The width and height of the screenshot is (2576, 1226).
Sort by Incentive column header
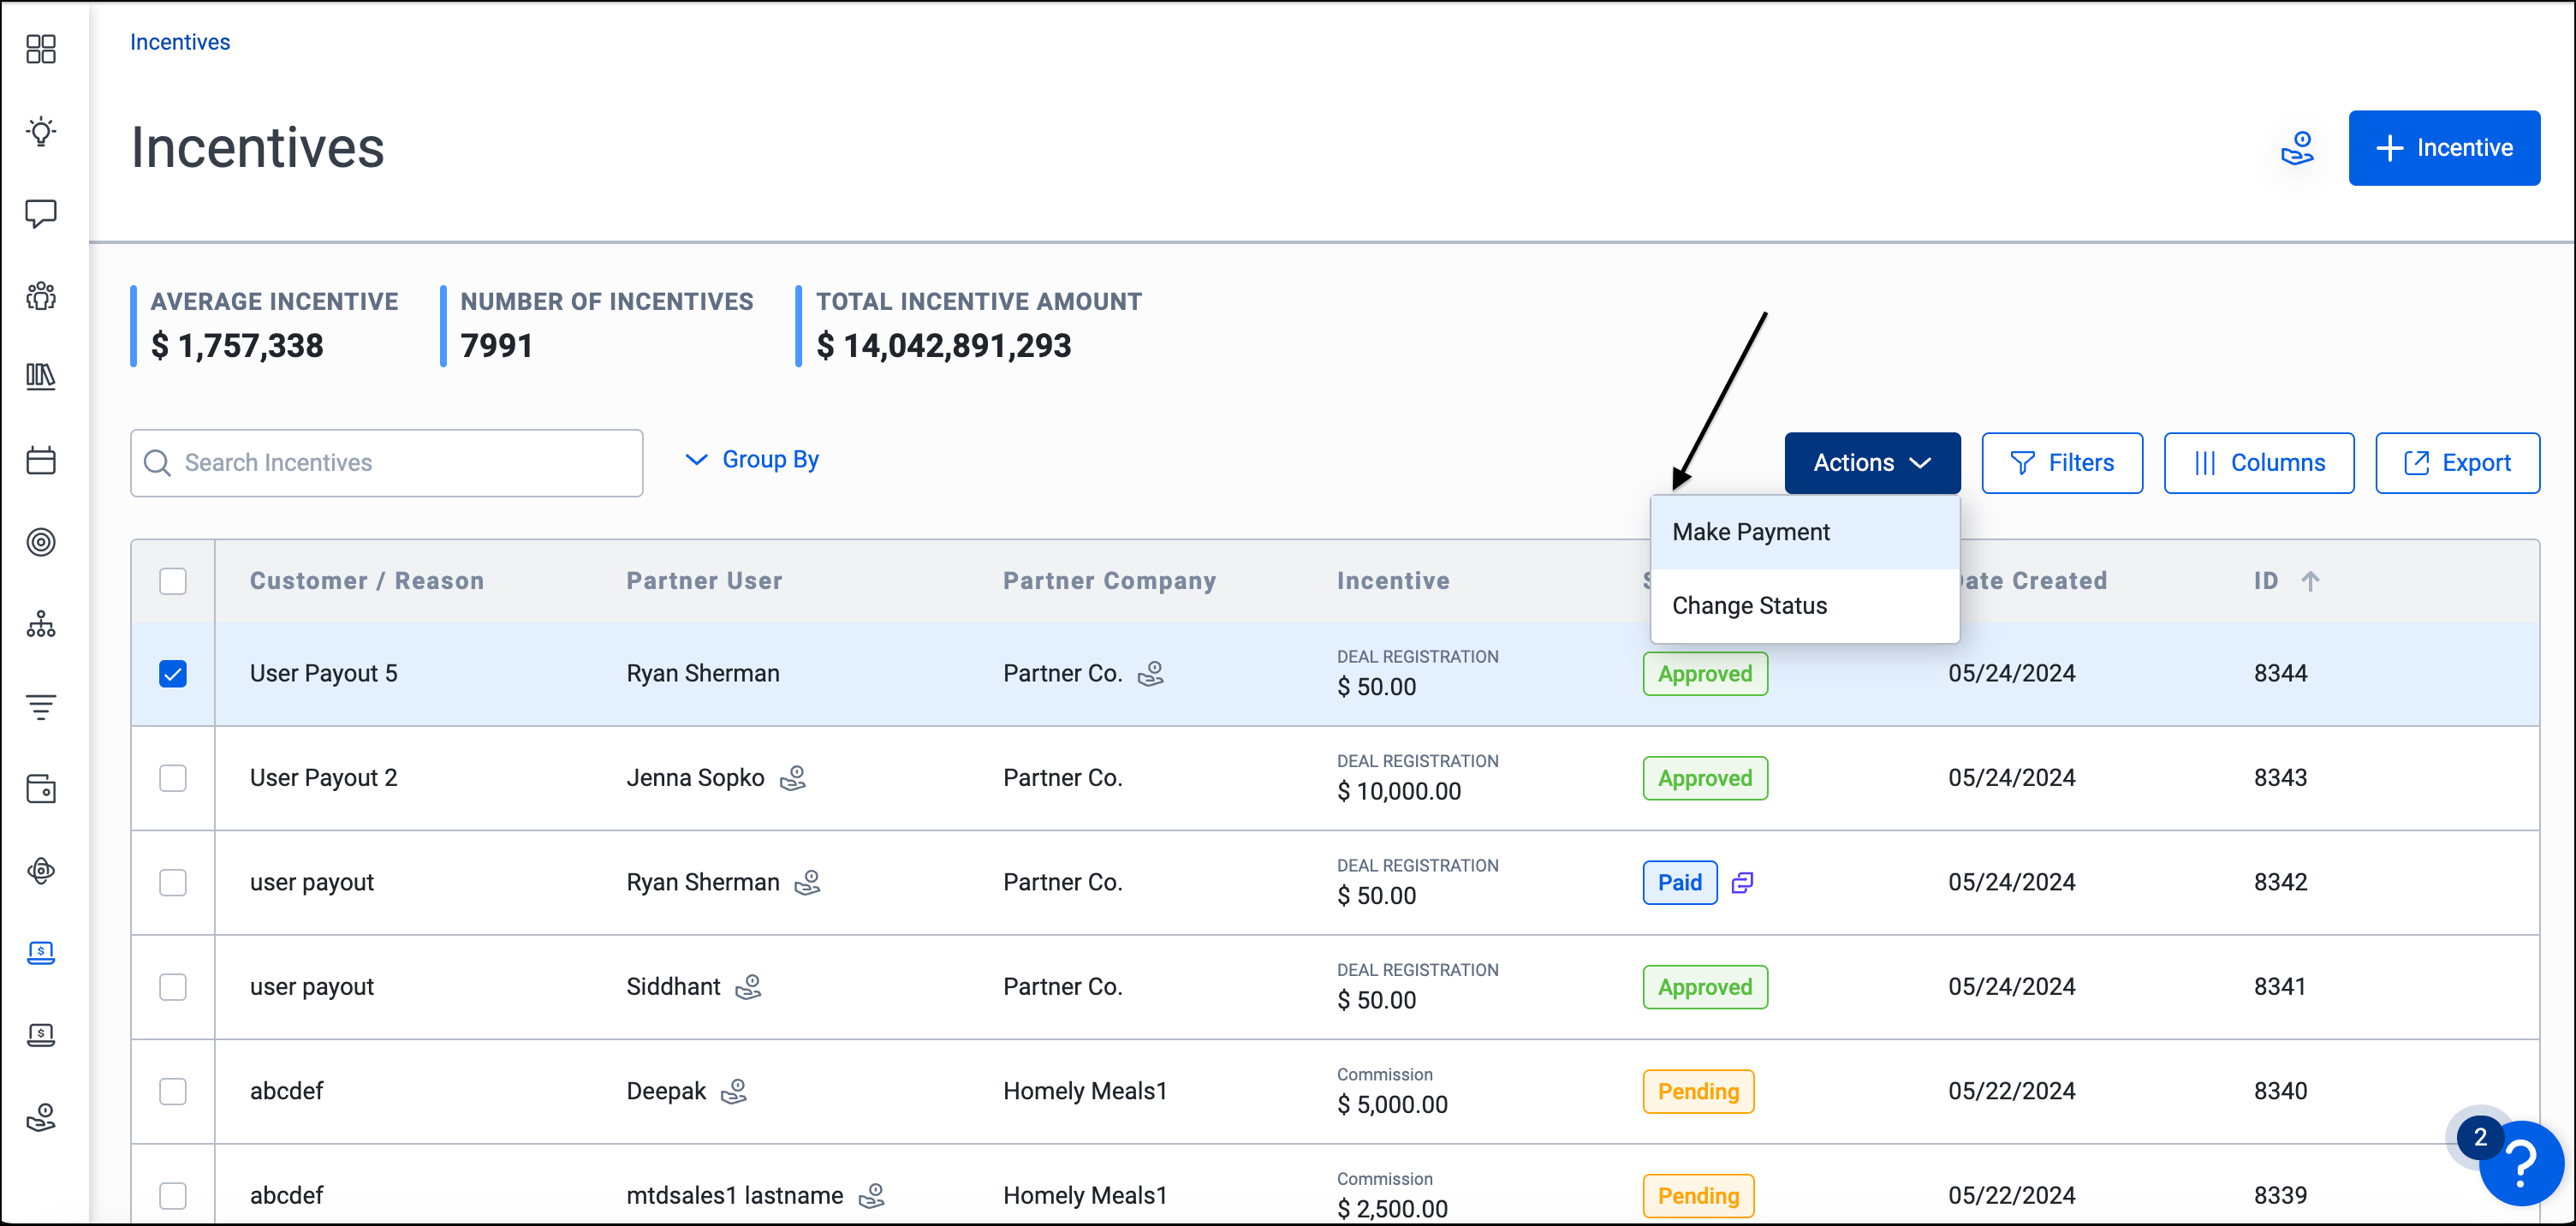[1393, 581]
